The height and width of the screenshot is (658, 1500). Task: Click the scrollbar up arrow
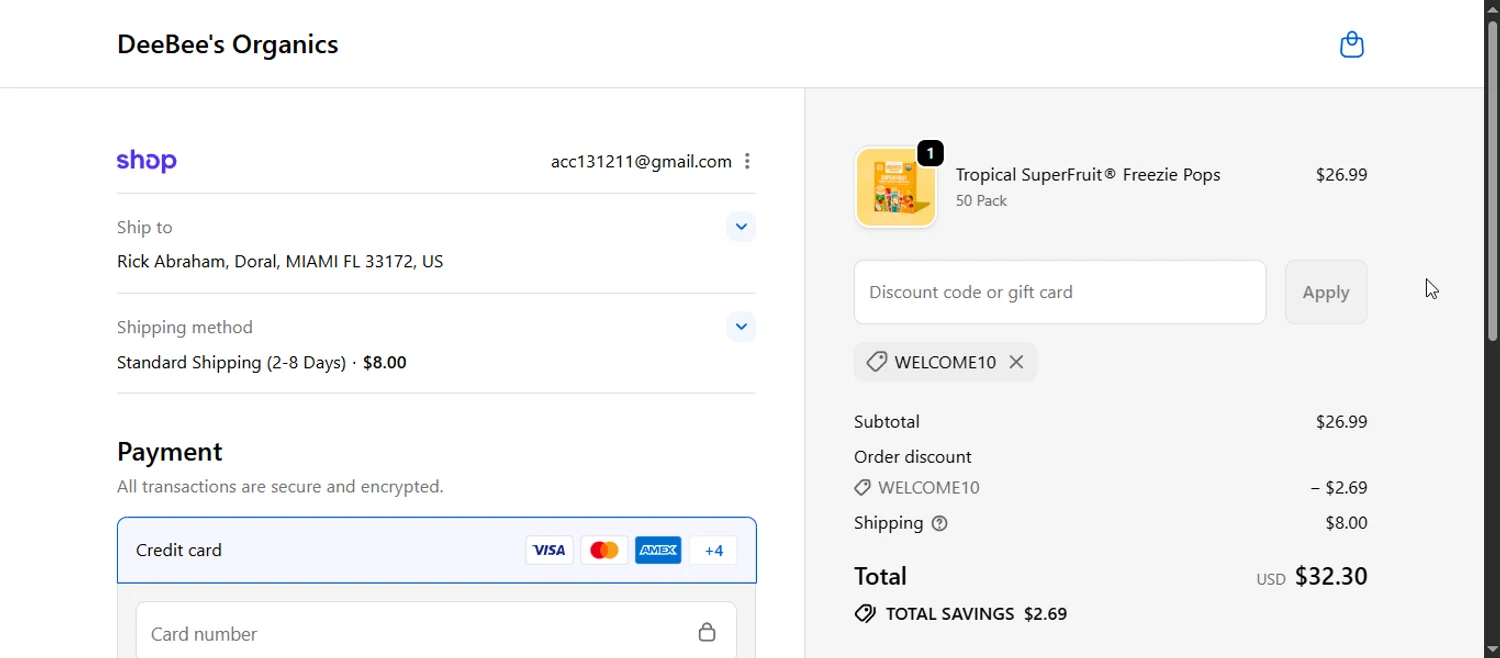coord(1492,8)
